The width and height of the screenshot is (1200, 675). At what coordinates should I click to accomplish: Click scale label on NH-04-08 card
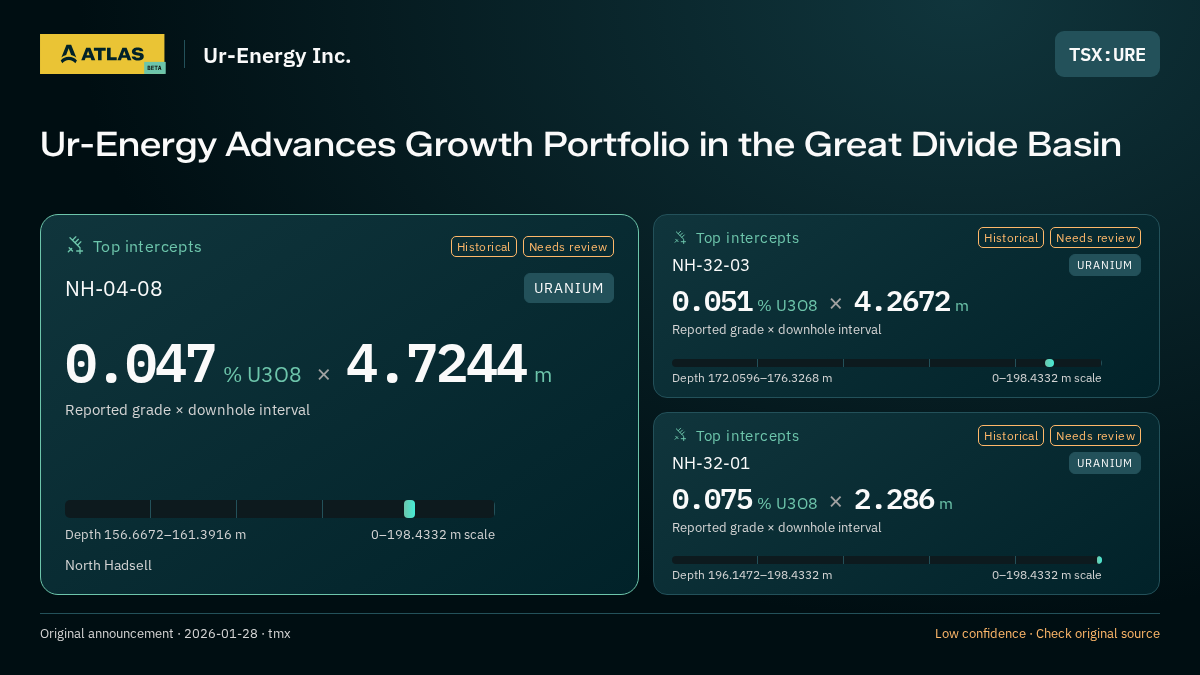(x=433, y=535)
